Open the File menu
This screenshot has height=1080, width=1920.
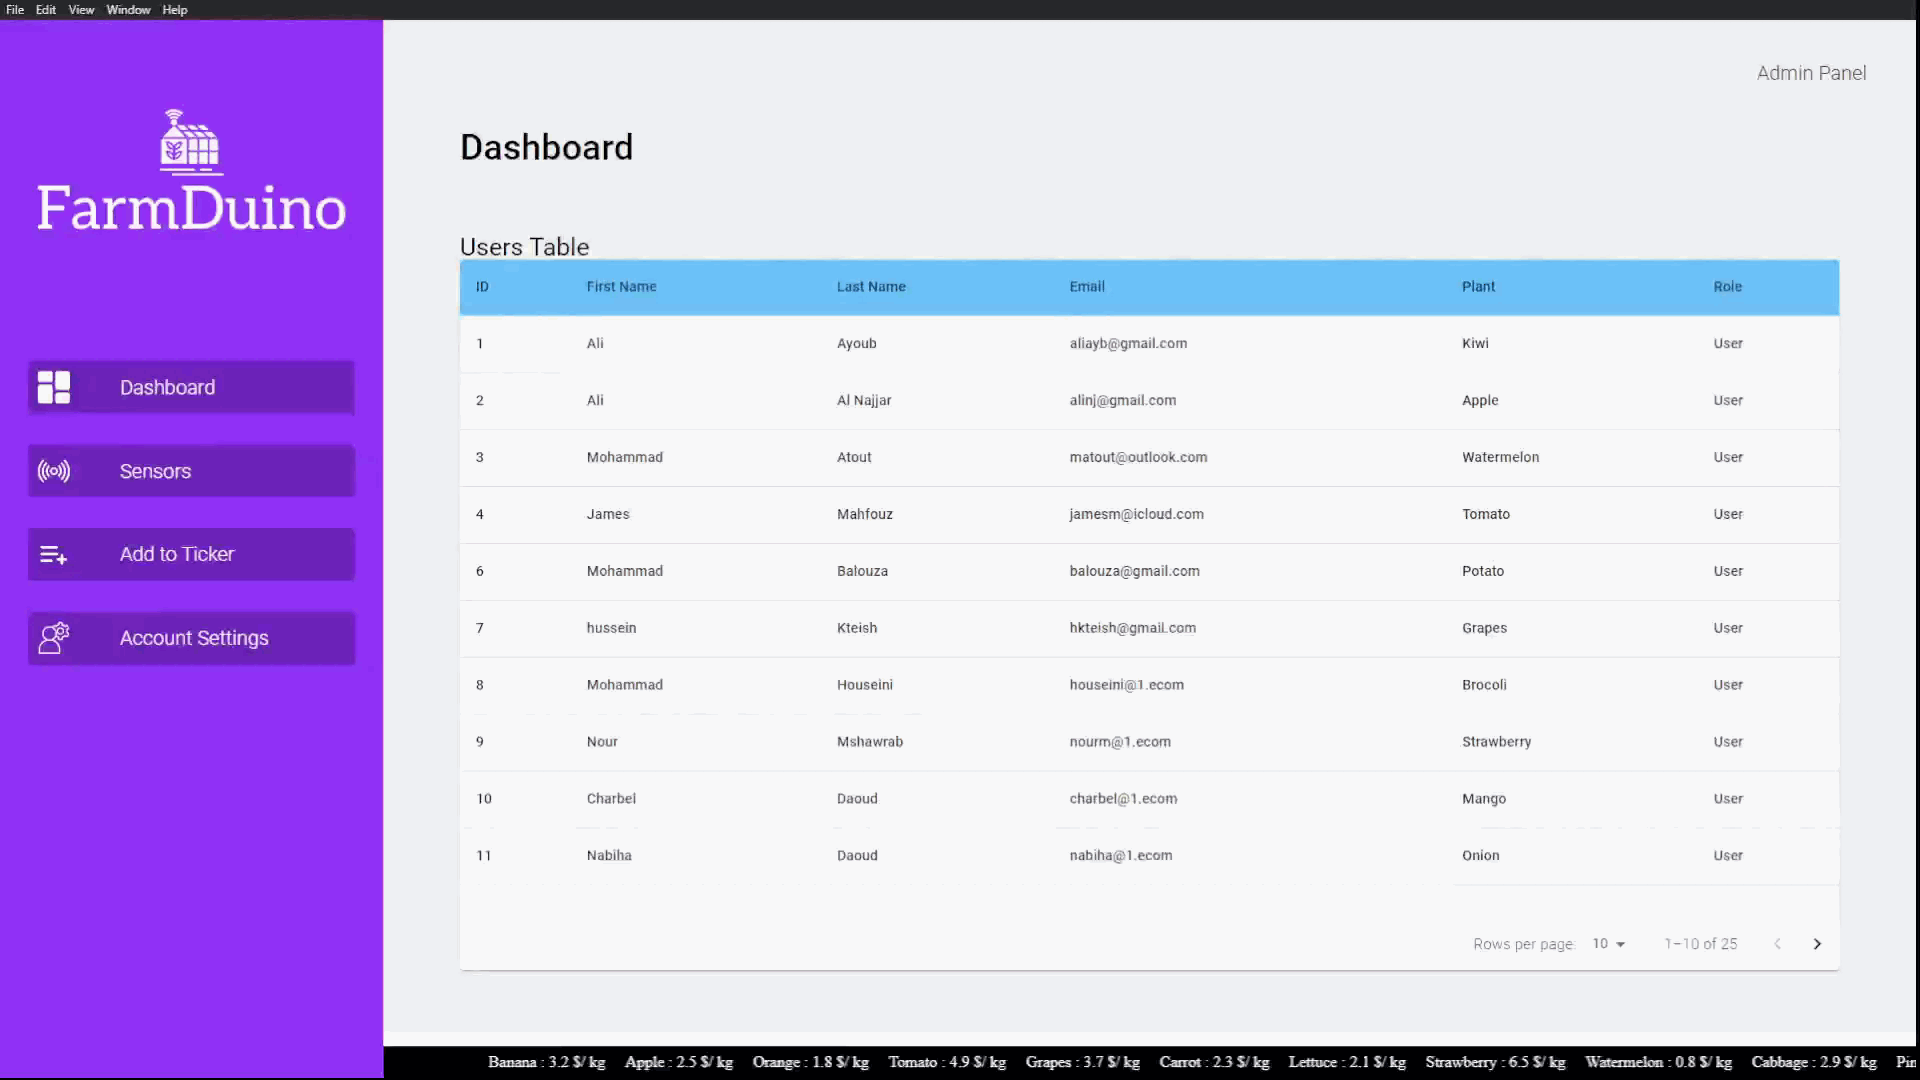tap(15, 9)
